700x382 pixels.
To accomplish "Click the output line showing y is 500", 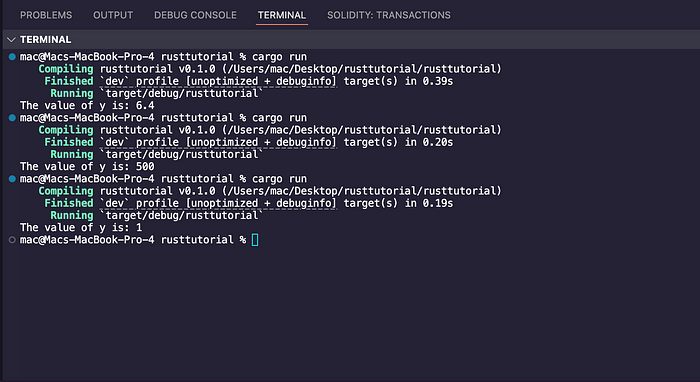I will point(87,167).
